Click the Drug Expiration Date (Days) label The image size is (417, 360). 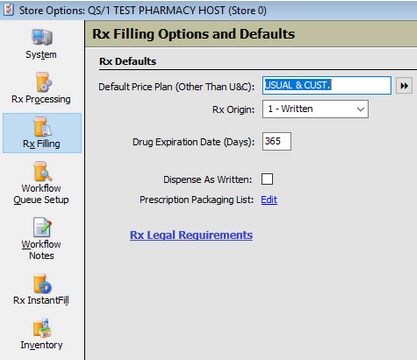[193, 142]
